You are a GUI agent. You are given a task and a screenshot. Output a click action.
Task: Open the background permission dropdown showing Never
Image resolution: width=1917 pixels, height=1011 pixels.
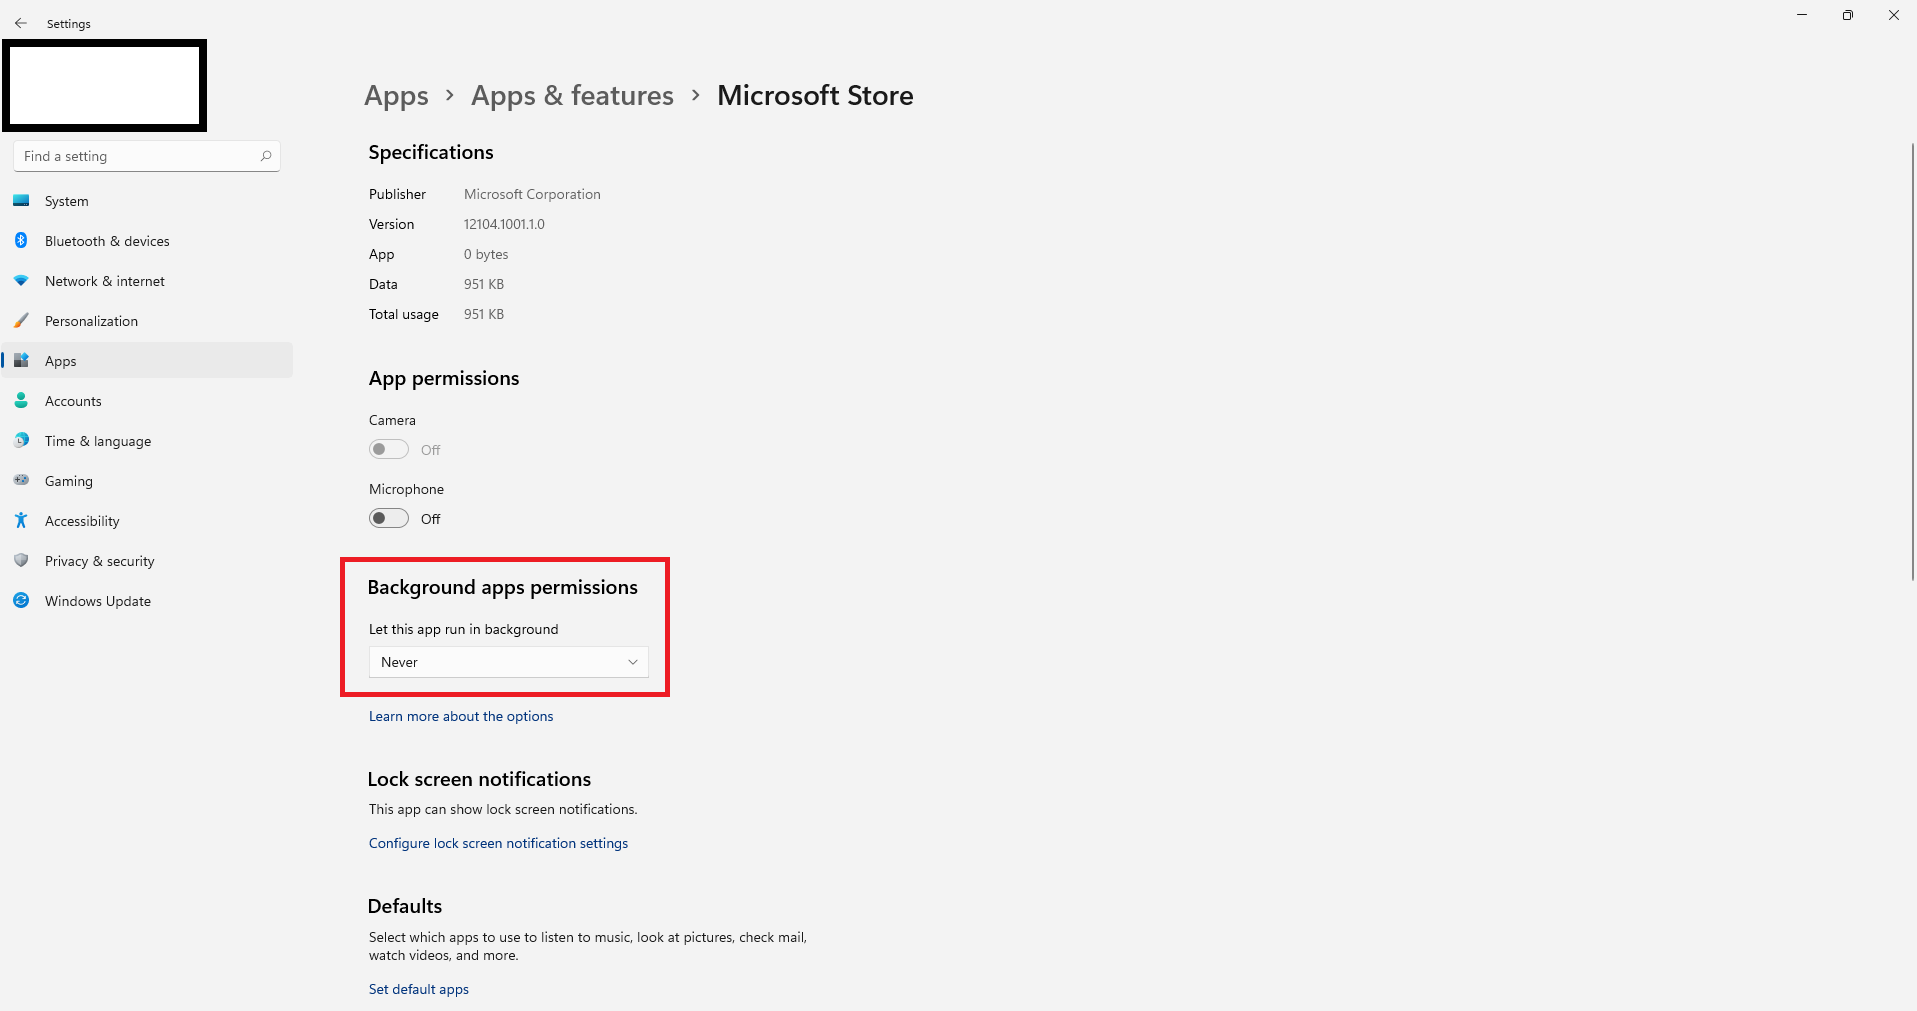tap(509, 662)
